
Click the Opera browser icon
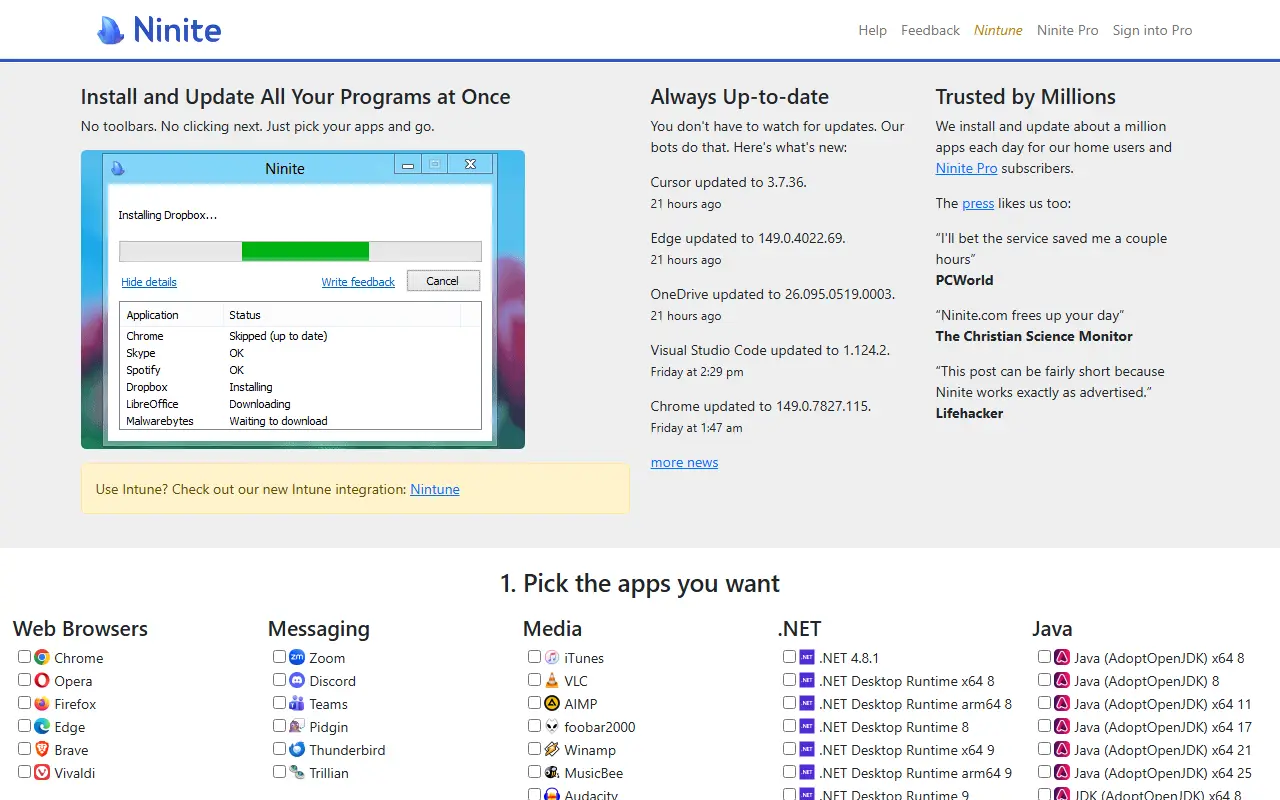tap(42, 680)
